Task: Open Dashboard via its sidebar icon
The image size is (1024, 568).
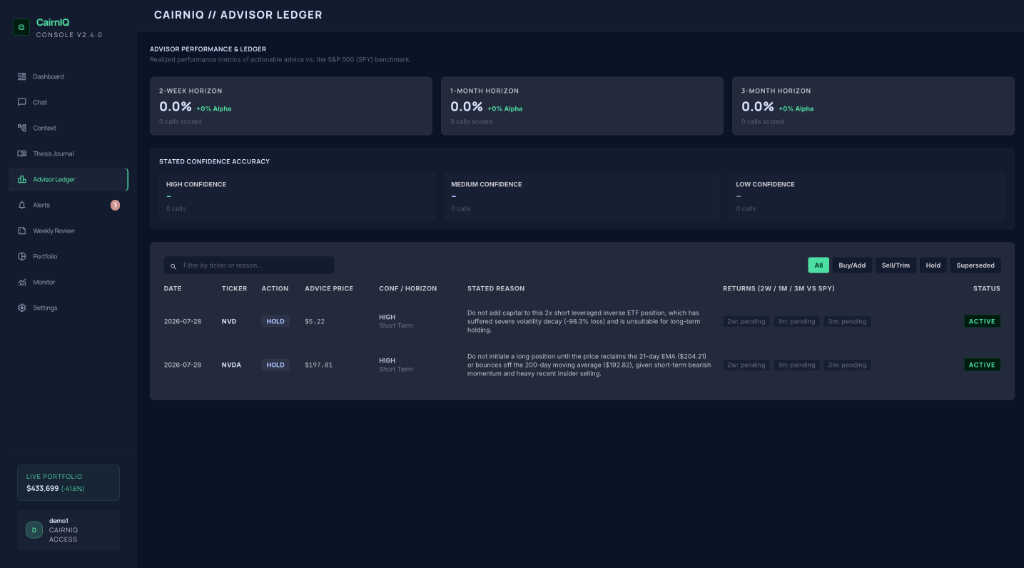Action: click(22, 76)
